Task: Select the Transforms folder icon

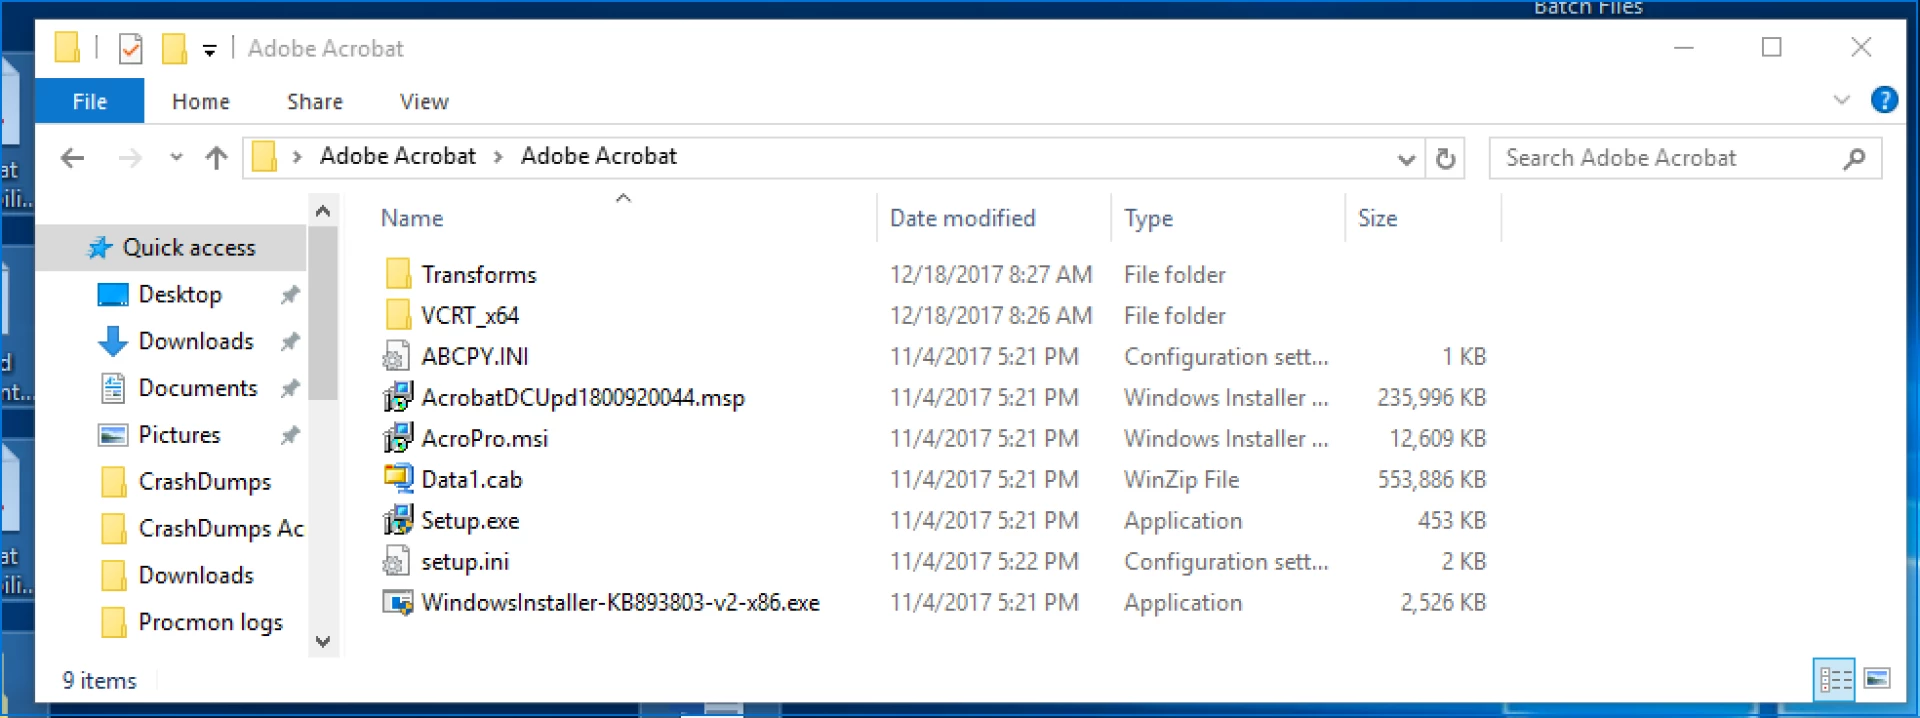Action: pos(397,274)
